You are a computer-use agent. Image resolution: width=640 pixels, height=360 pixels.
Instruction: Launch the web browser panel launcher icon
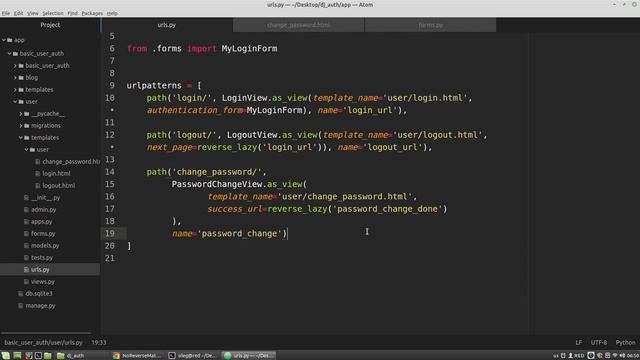(28, 356)
